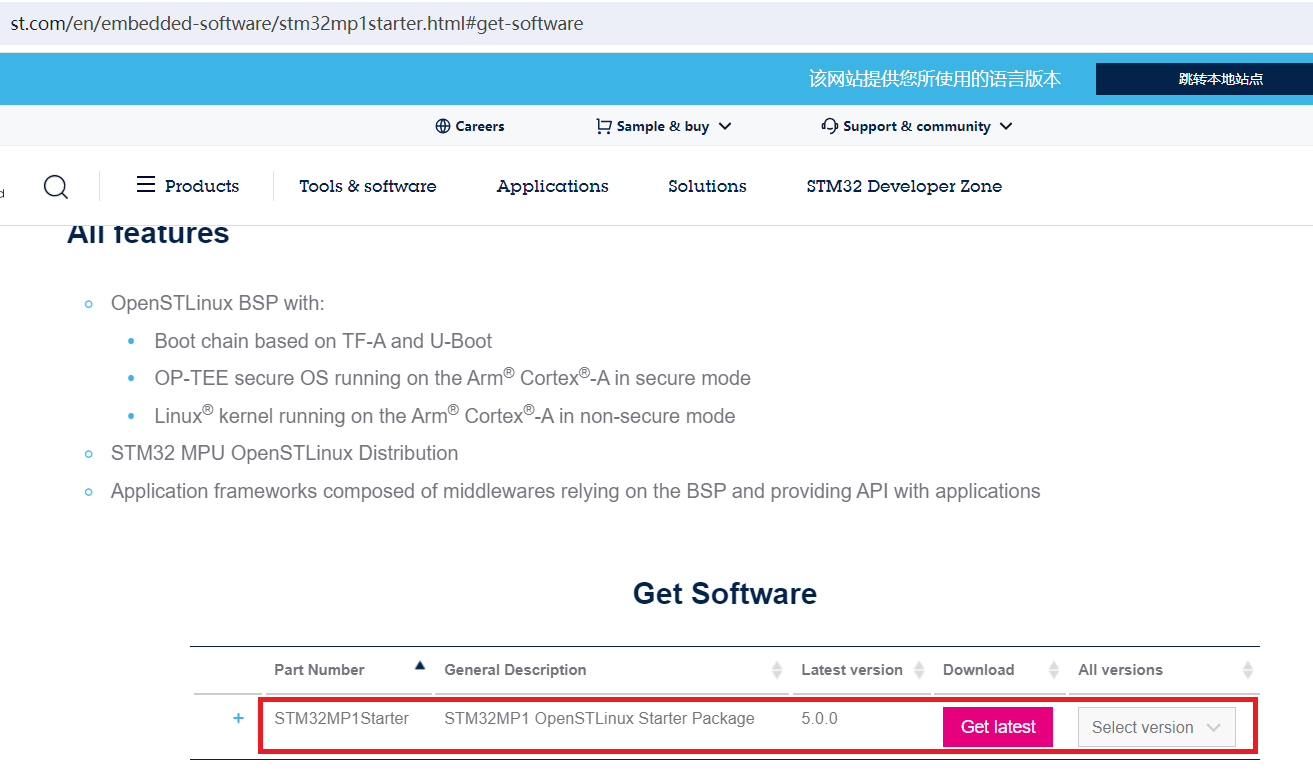1313x776 pixels.
Task: Click the STM32MP1 OpenSTLinux Starter Package description
Action: pyautogui.click(x=599, y=718)
